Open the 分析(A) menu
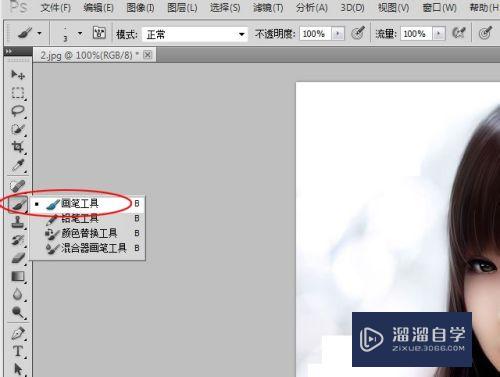 click(312, 8)
